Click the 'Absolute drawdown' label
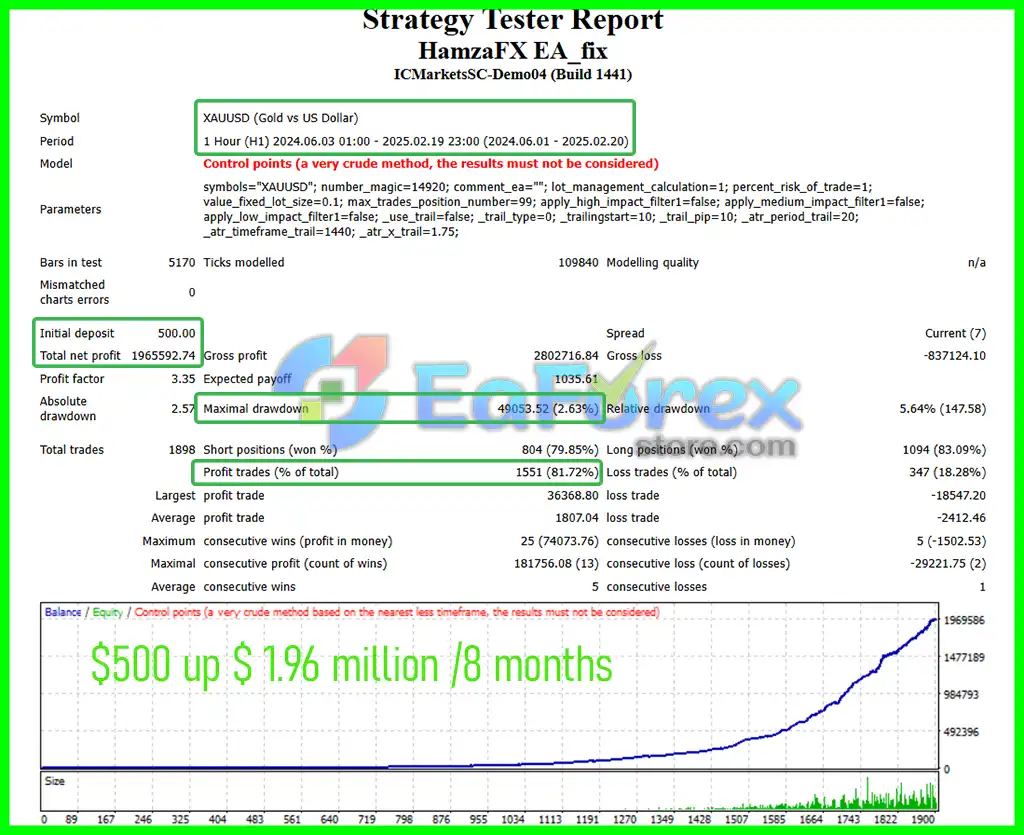This screenshot has height=835, width=1024. [x=67, y=409]
